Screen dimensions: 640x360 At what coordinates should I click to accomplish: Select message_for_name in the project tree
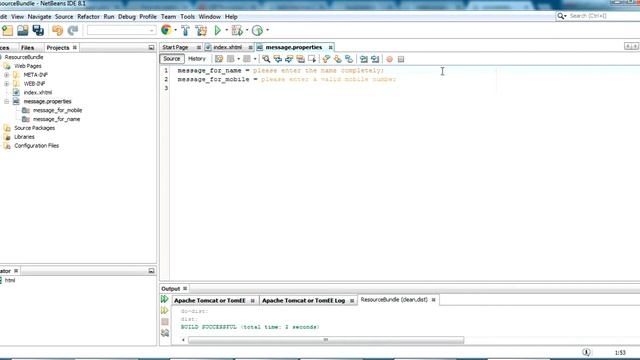pos(56,119)
